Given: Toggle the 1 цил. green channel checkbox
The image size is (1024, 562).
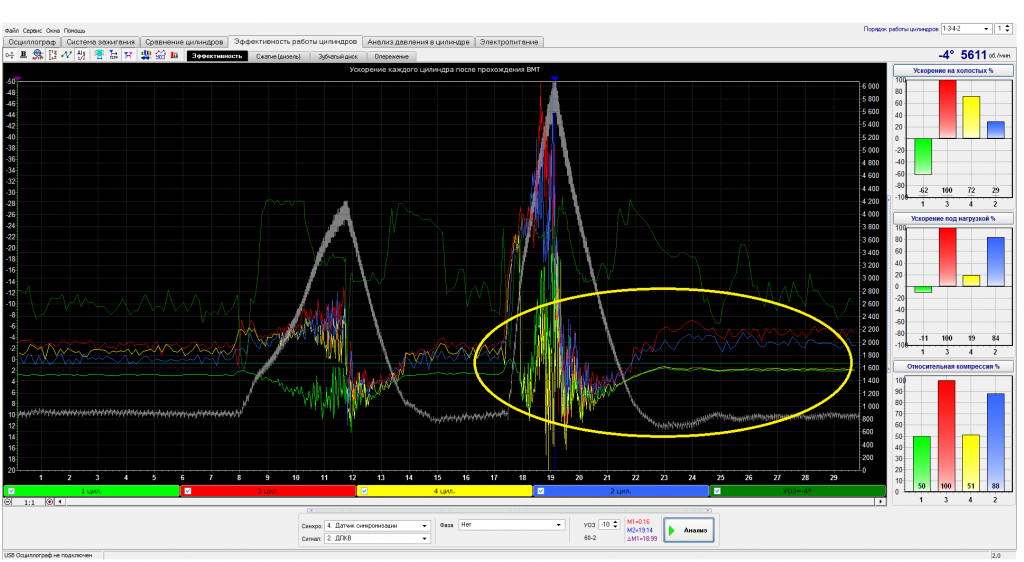Looking at the screenshot, I should 12,491.
